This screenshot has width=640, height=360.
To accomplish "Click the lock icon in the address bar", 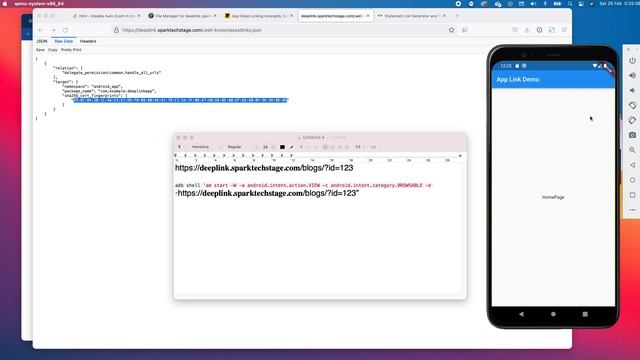I will click(116, 30).
